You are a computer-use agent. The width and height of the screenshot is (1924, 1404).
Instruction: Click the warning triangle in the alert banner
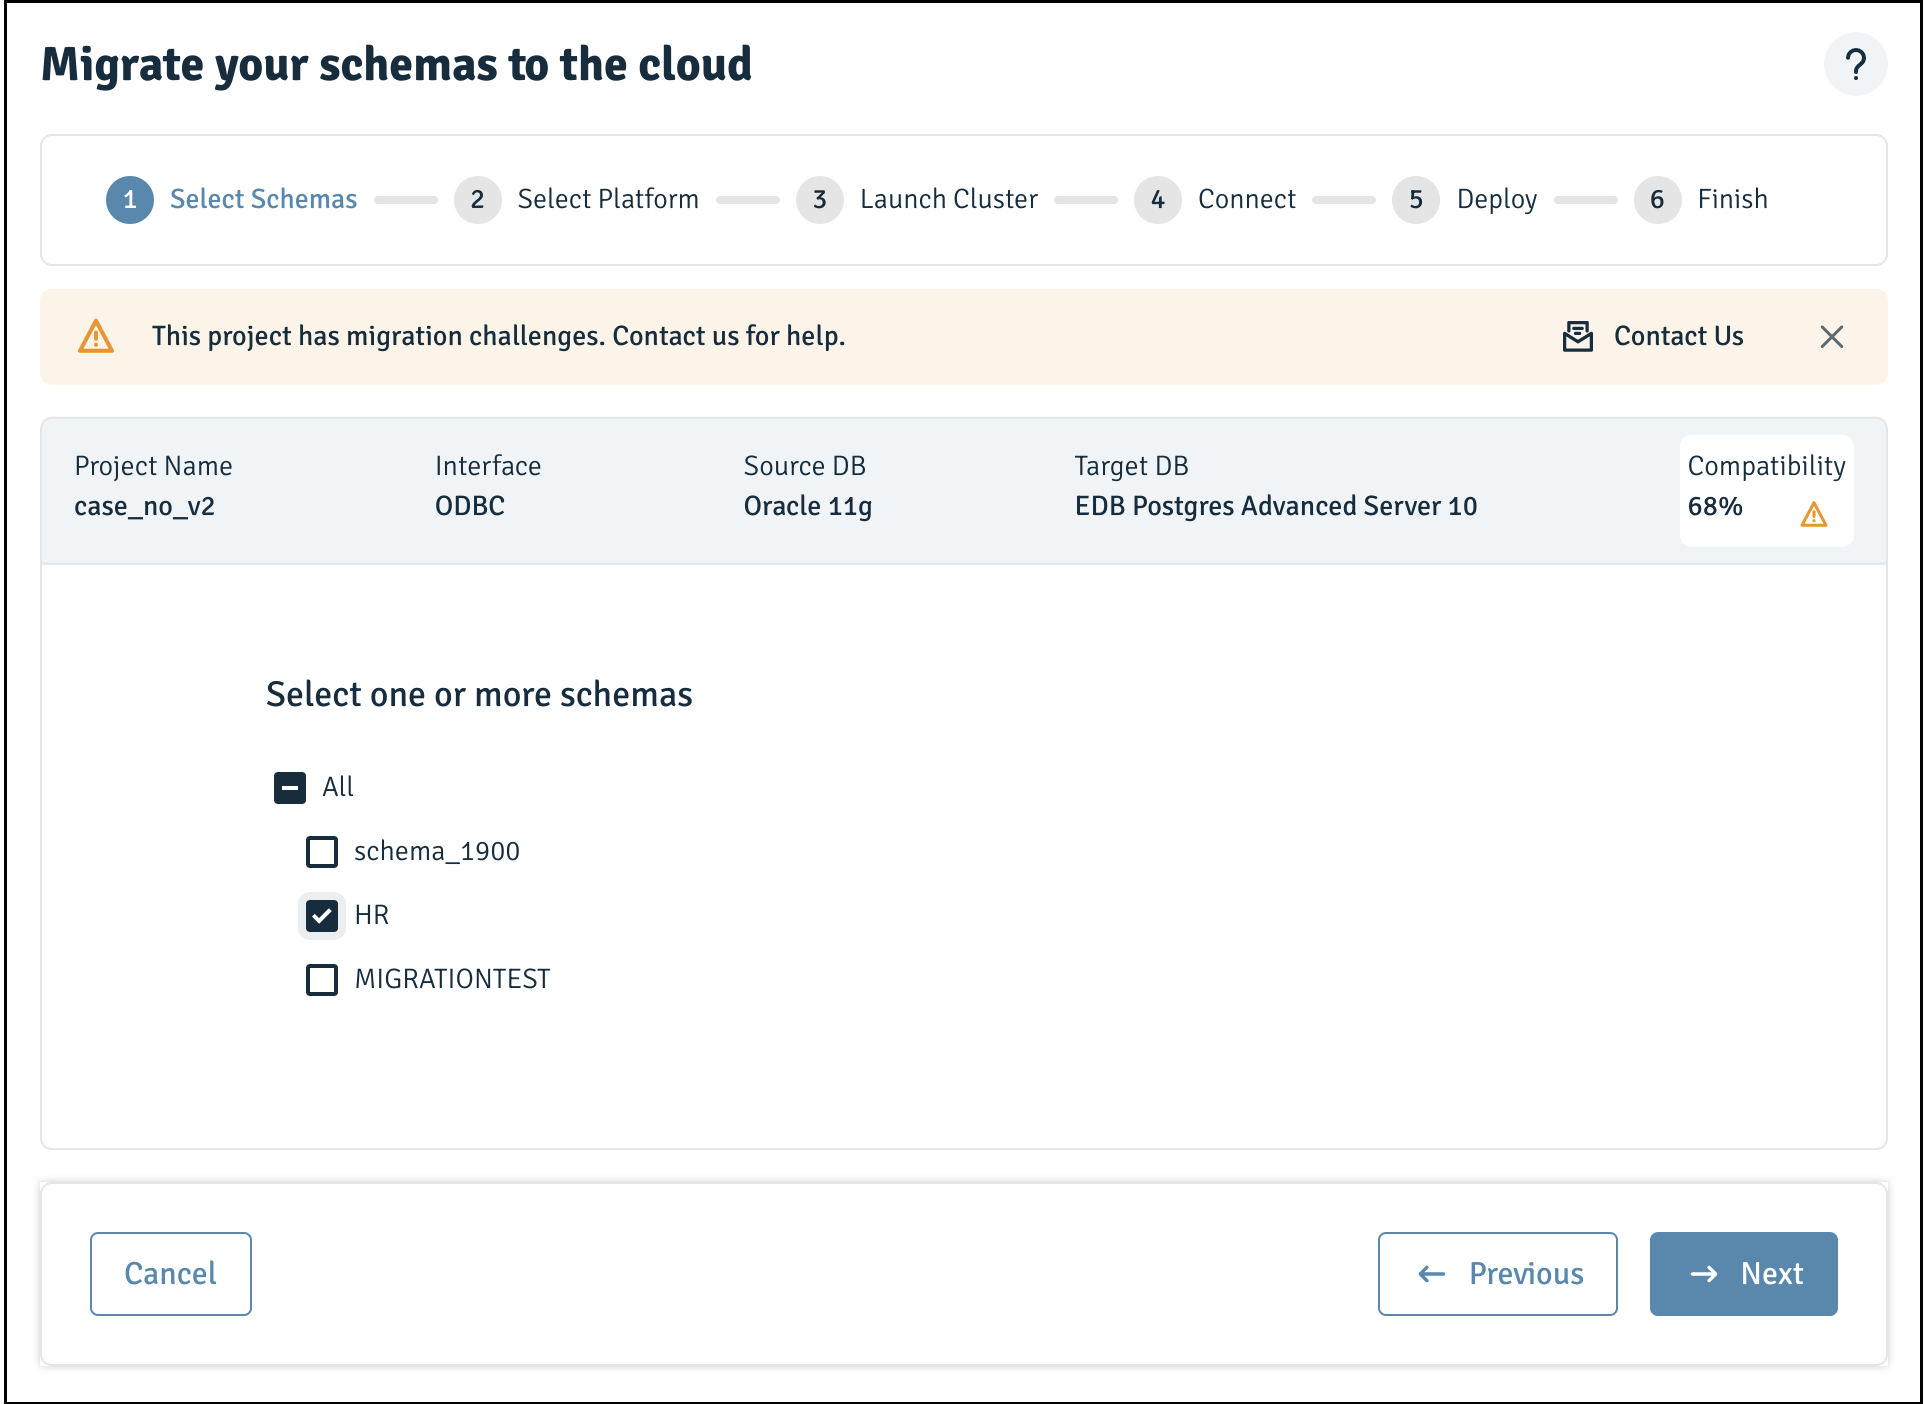[96, 337]
